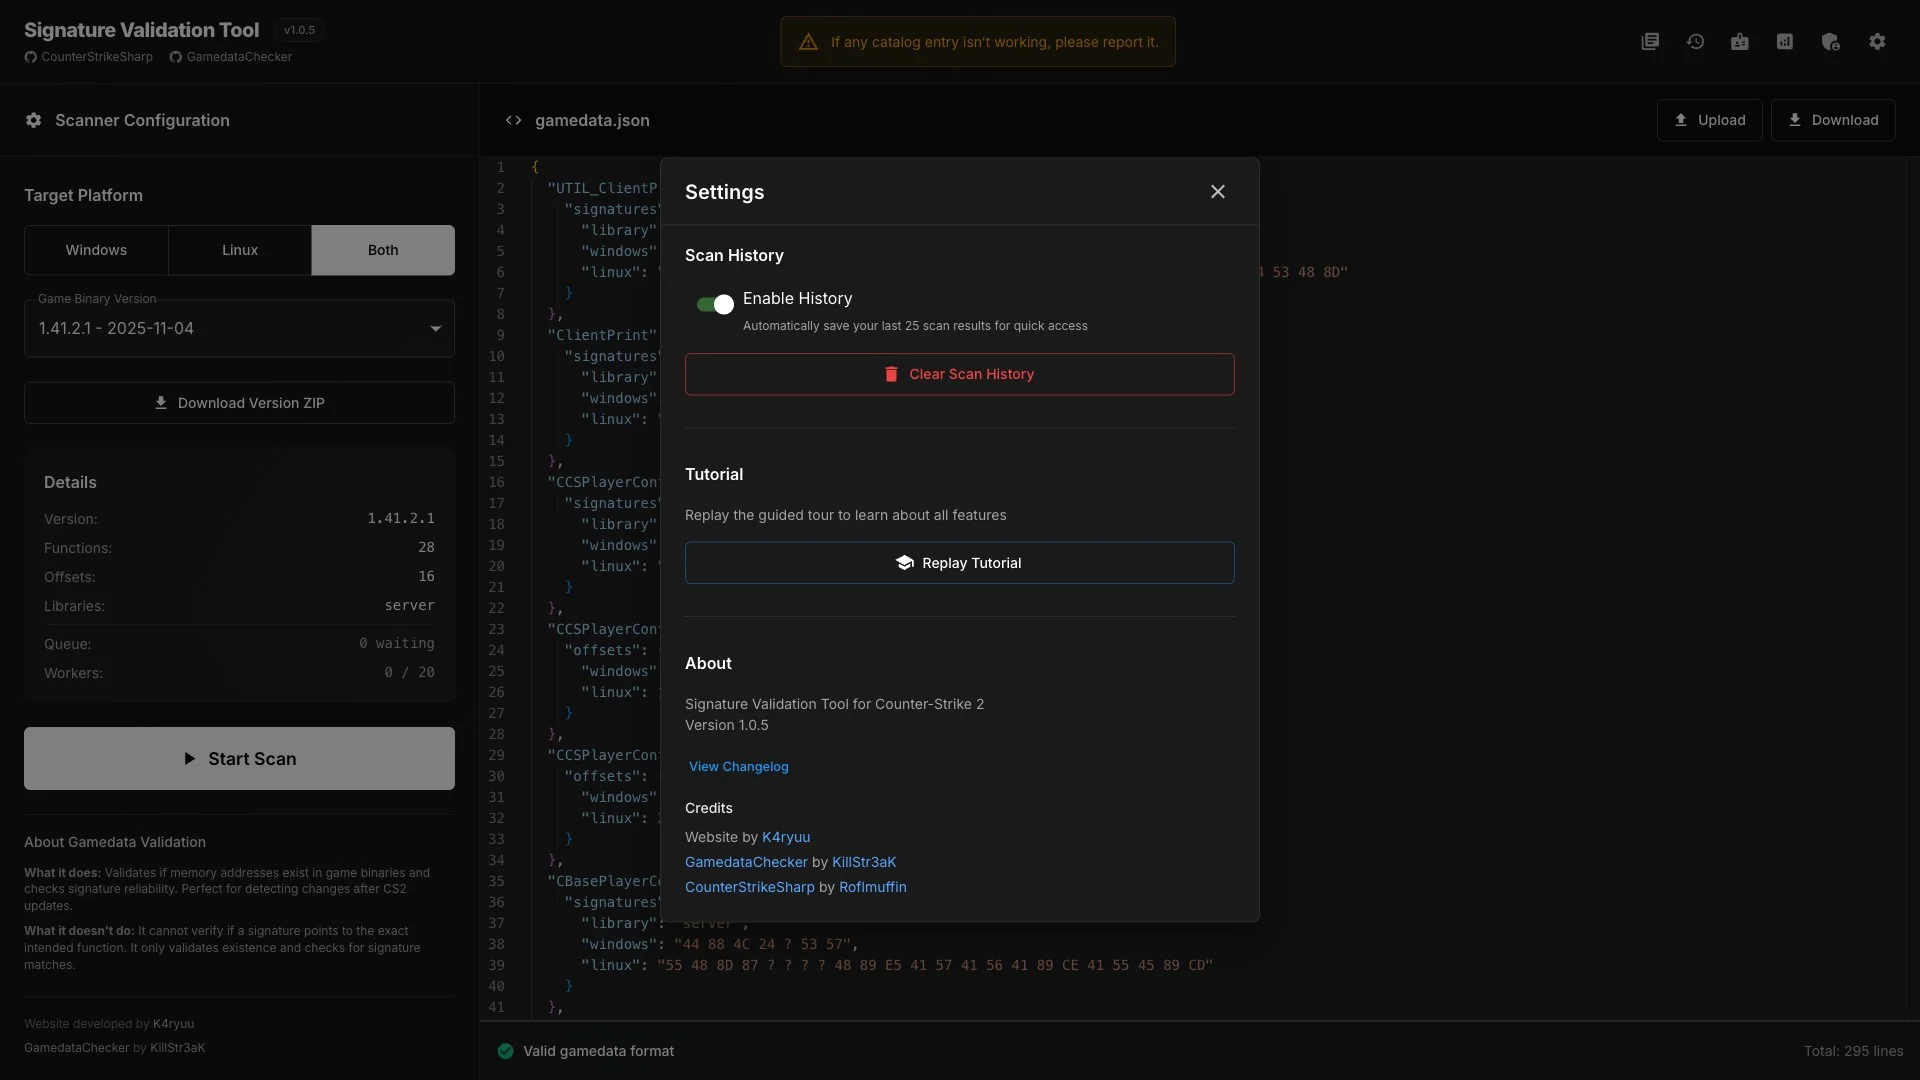Screen dimensions: 1920x1080
Task: Open the CounterStrikeSharp link in Settings credits
Action: tap(750, 888)
